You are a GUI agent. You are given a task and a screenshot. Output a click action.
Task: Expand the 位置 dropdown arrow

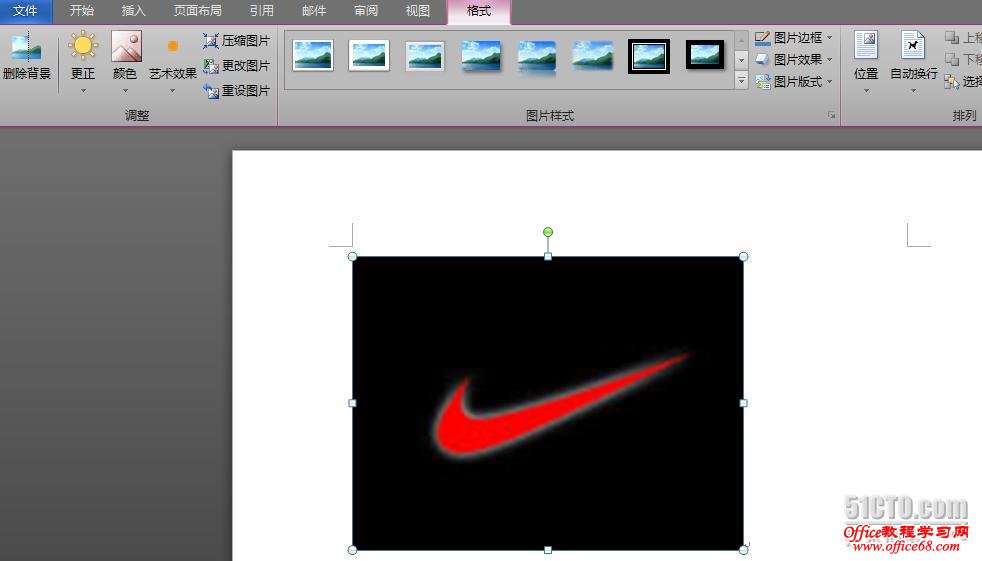pyautogui.click(x=866, y=91)
